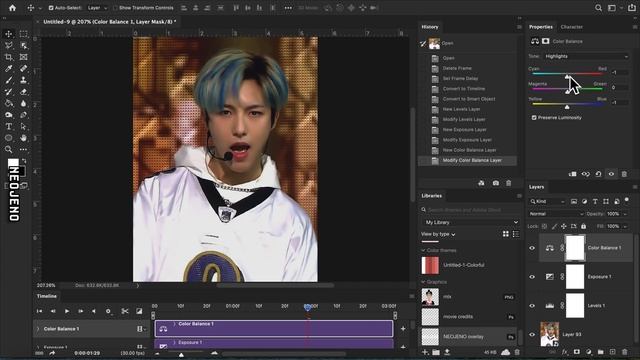Click the Yellow-Blue slider handle

[567, 107]
